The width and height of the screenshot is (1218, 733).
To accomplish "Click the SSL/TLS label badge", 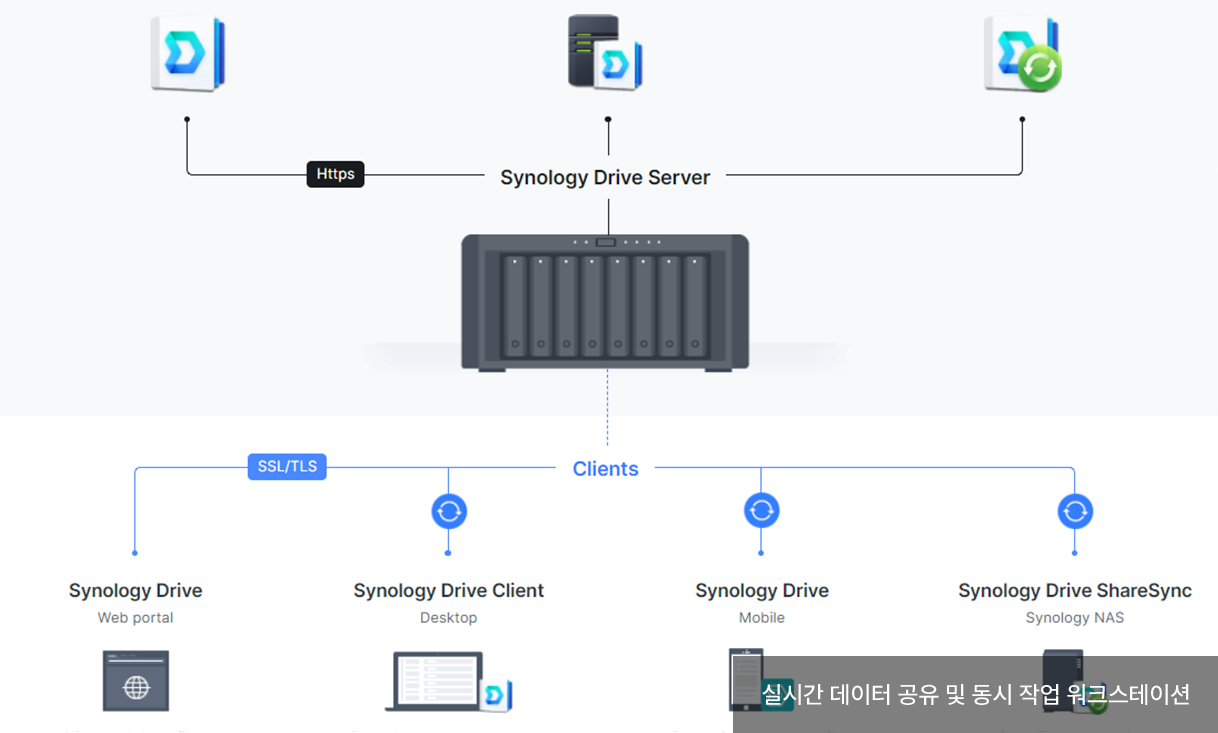I will (287, 467).
